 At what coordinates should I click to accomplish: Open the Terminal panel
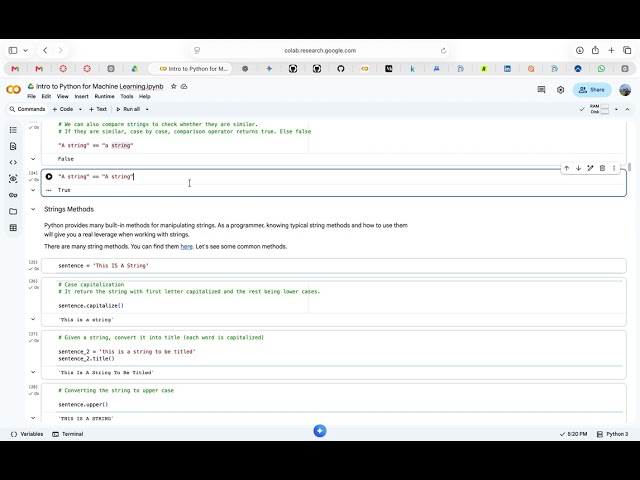coord(68,434)
